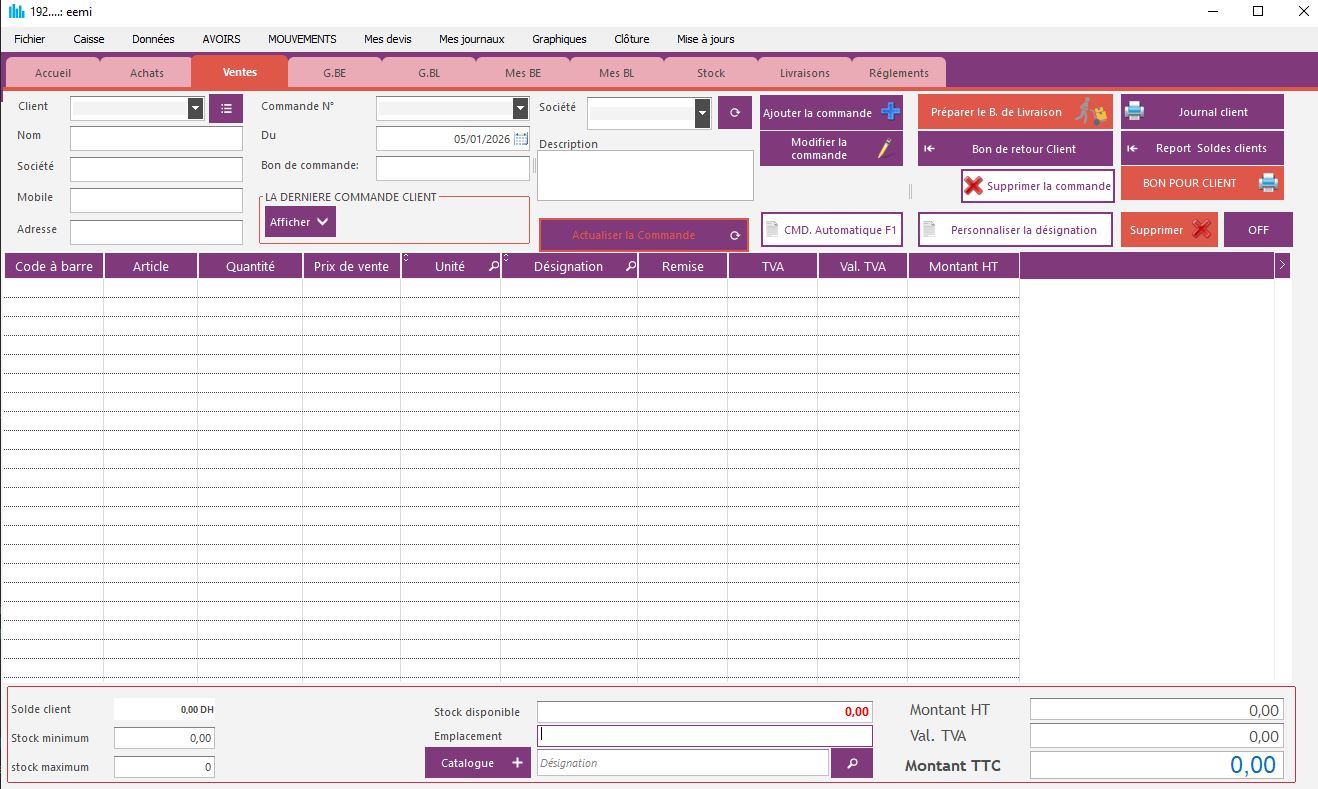1318x789 pixels.
Task: Expand the Client dropdown list
Action: [x=196, y=108]
